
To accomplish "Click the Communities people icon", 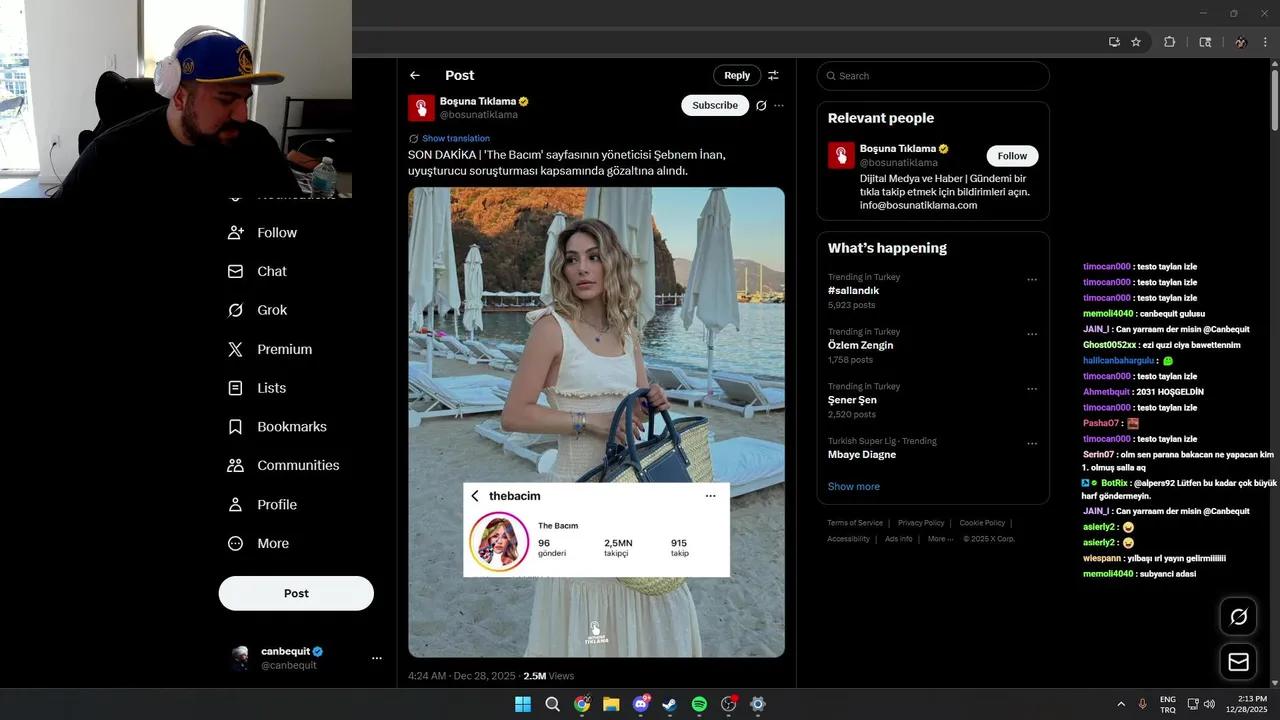I will click(x=236, y=465).
